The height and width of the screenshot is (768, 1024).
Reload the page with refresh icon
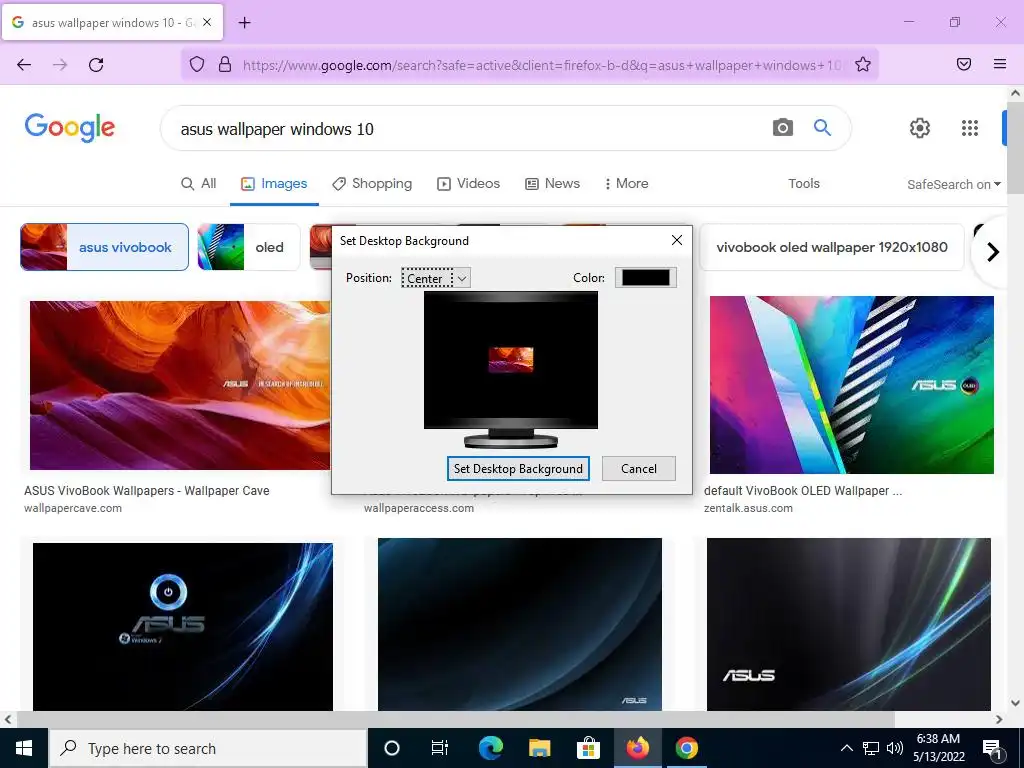click(x=96, y=64)
